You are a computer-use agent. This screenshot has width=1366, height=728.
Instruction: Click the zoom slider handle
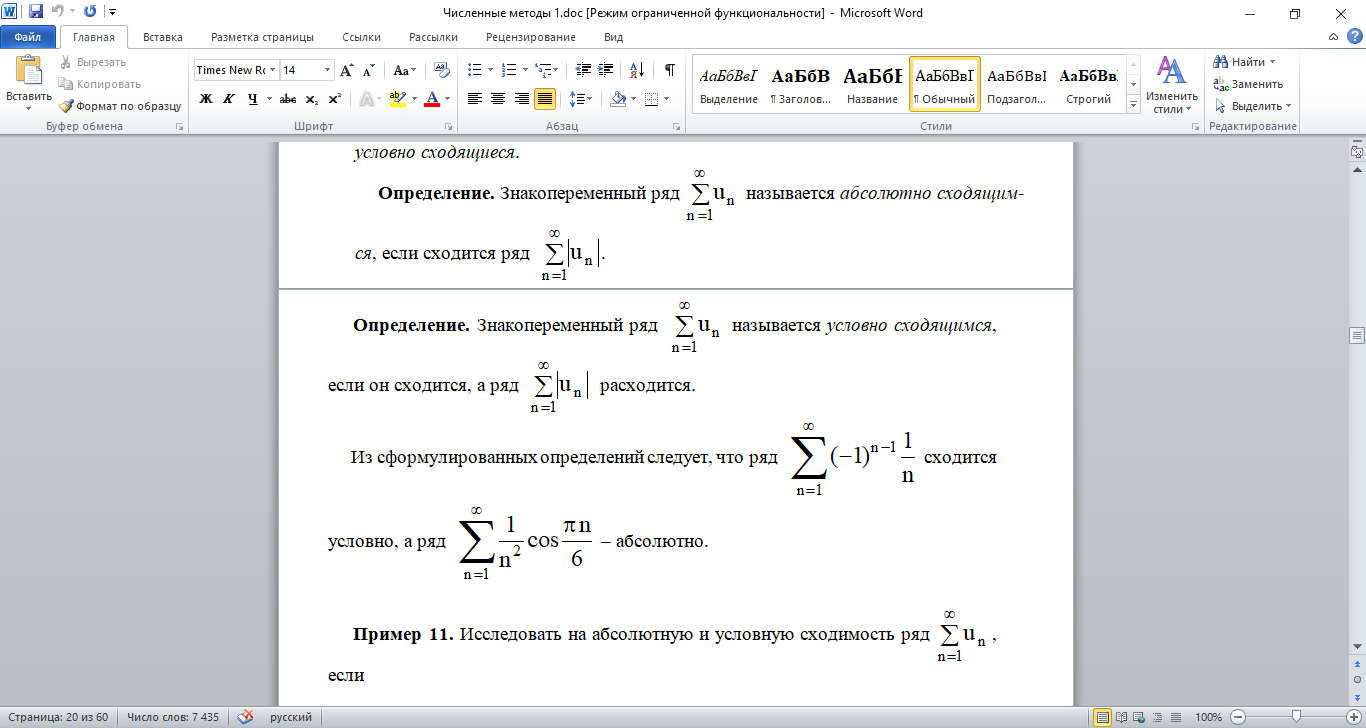click(x=1296, y=717)
